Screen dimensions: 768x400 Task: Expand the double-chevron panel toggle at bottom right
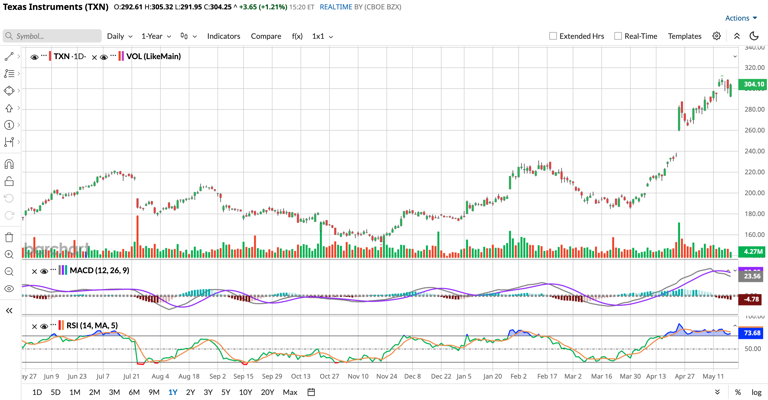(x=718, y=392)
